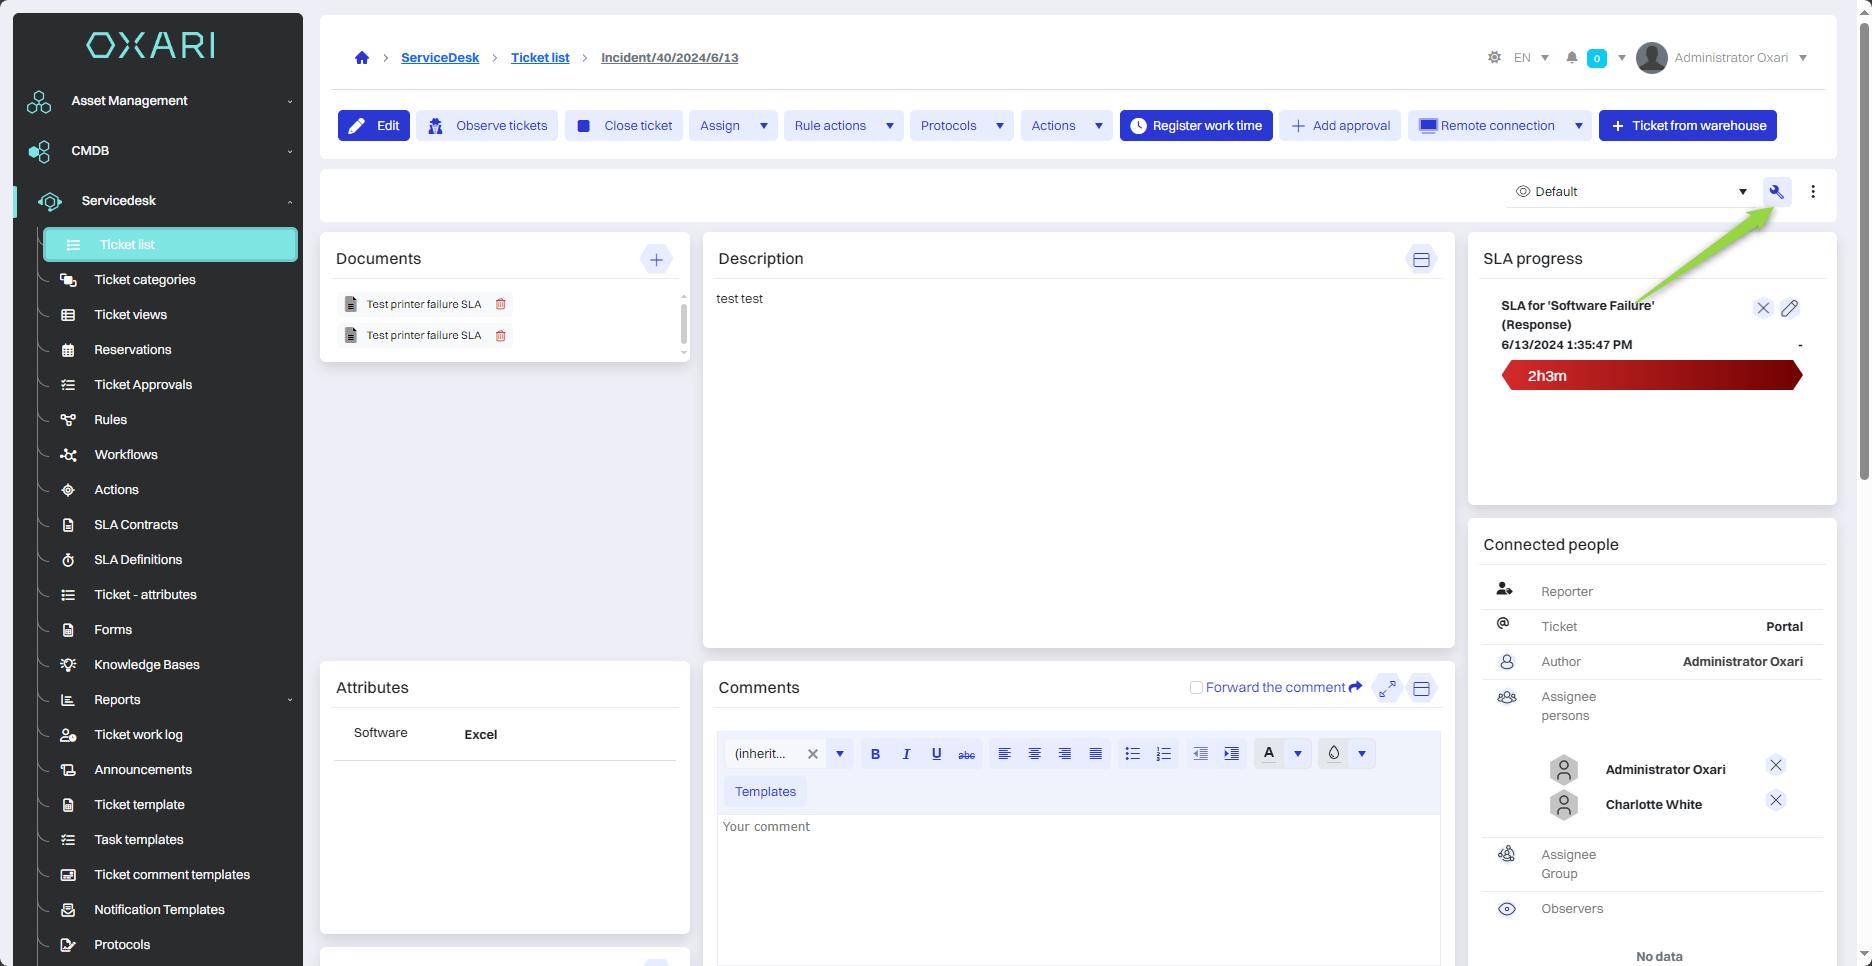Toggle italic formatting in comment editor
This screenshot has width=1872, height=966.
click(906, 754)
